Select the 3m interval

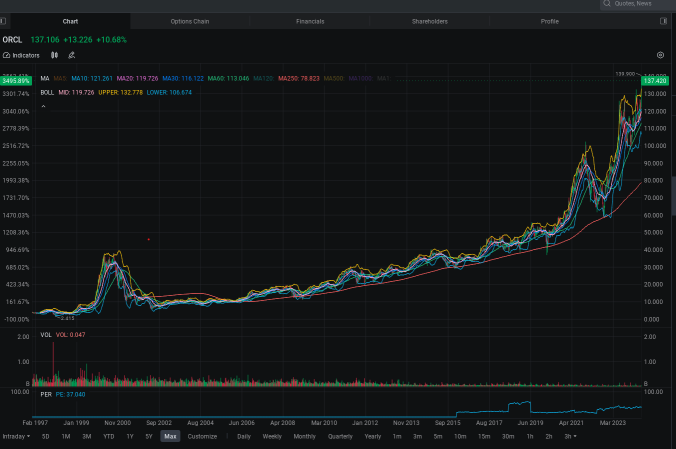[x=417, y=436]
